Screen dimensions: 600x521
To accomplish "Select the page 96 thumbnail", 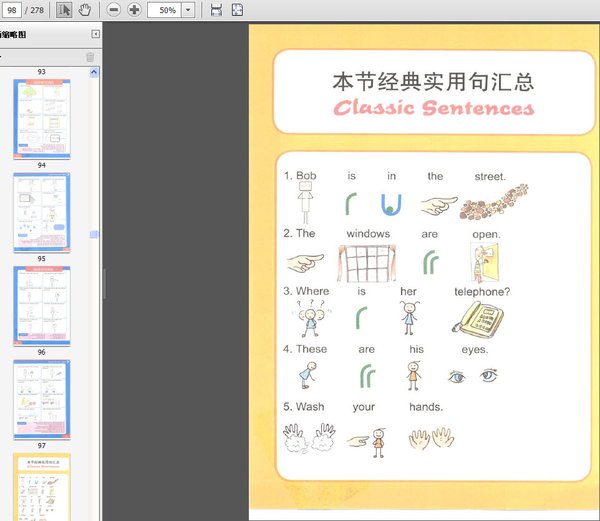I will (x=42, y=305).
